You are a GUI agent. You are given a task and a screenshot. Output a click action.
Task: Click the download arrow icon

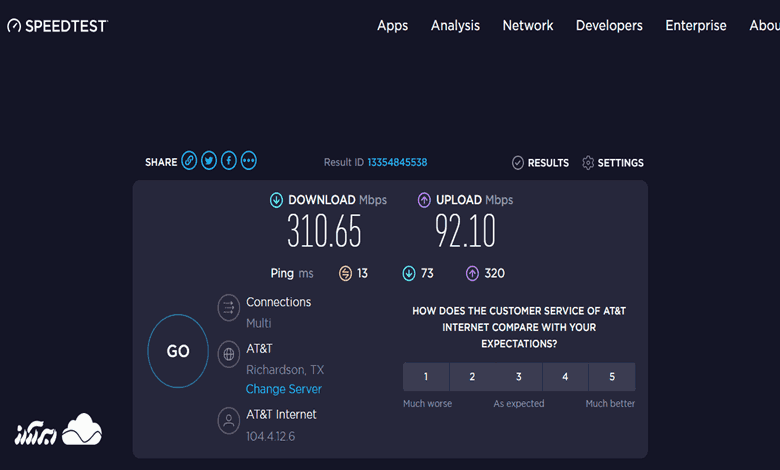276,200
